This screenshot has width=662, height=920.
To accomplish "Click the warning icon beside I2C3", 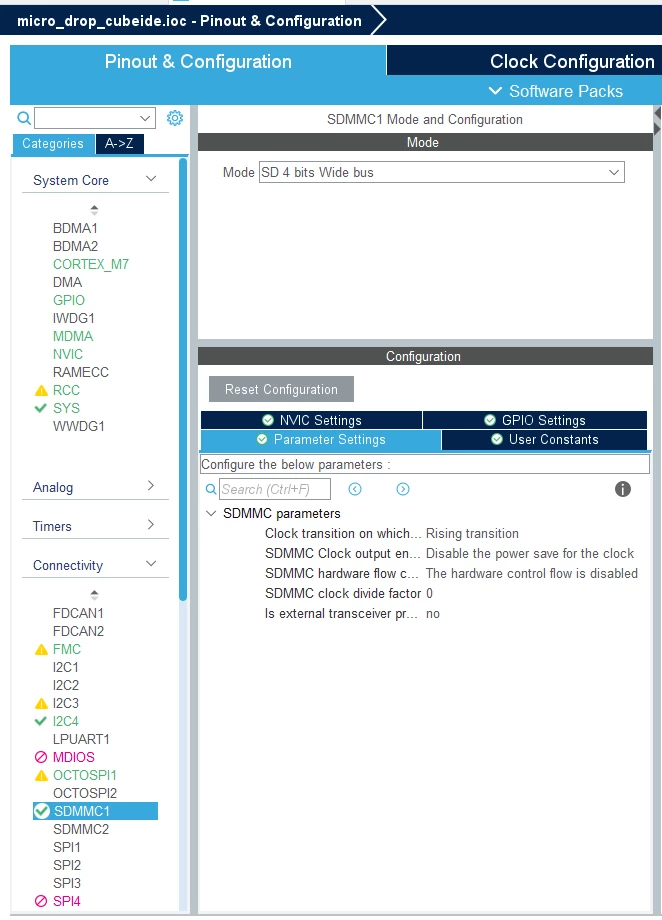I will click(41, 703).
